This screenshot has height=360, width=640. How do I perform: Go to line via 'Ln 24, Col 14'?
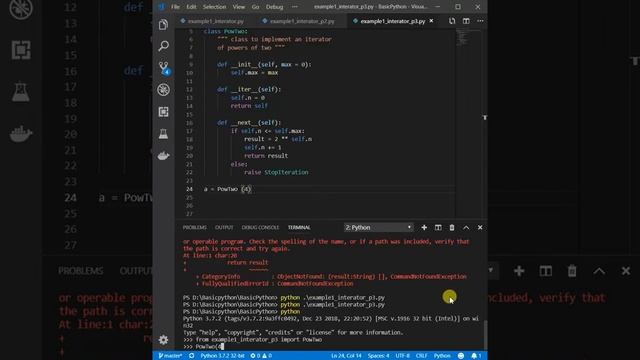[x=346, y=356]
